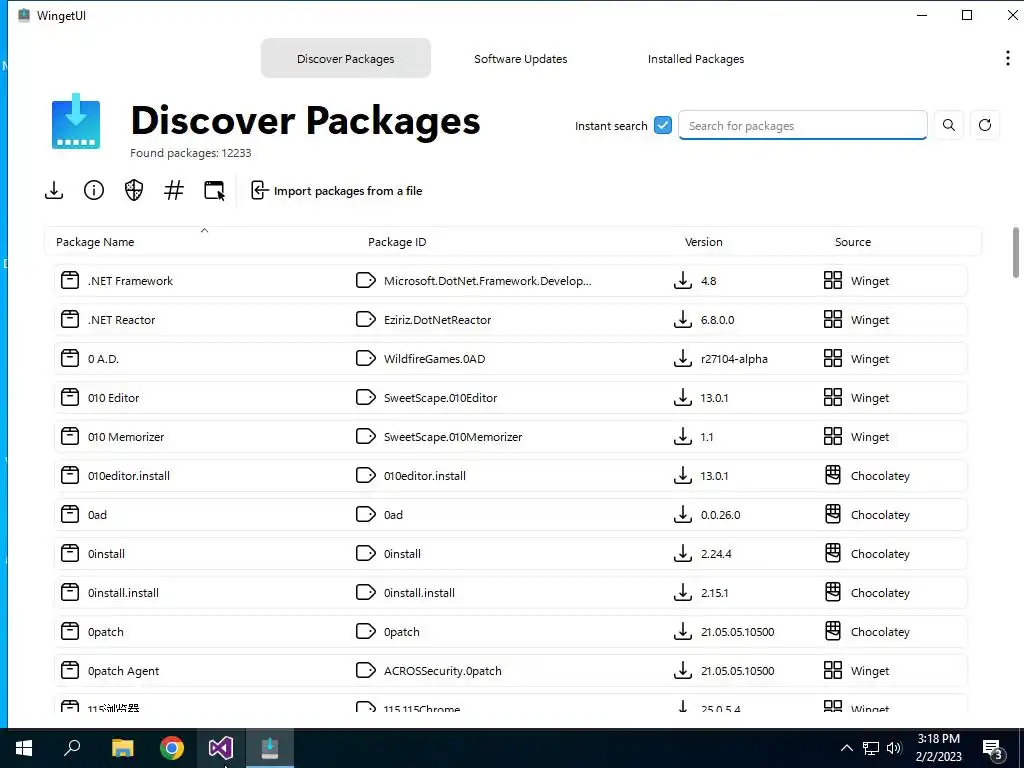The height and width of the screenshot is (768, 1024).
Task: Toggle the Instant search checkbox
Action: (x=663, y=125)
